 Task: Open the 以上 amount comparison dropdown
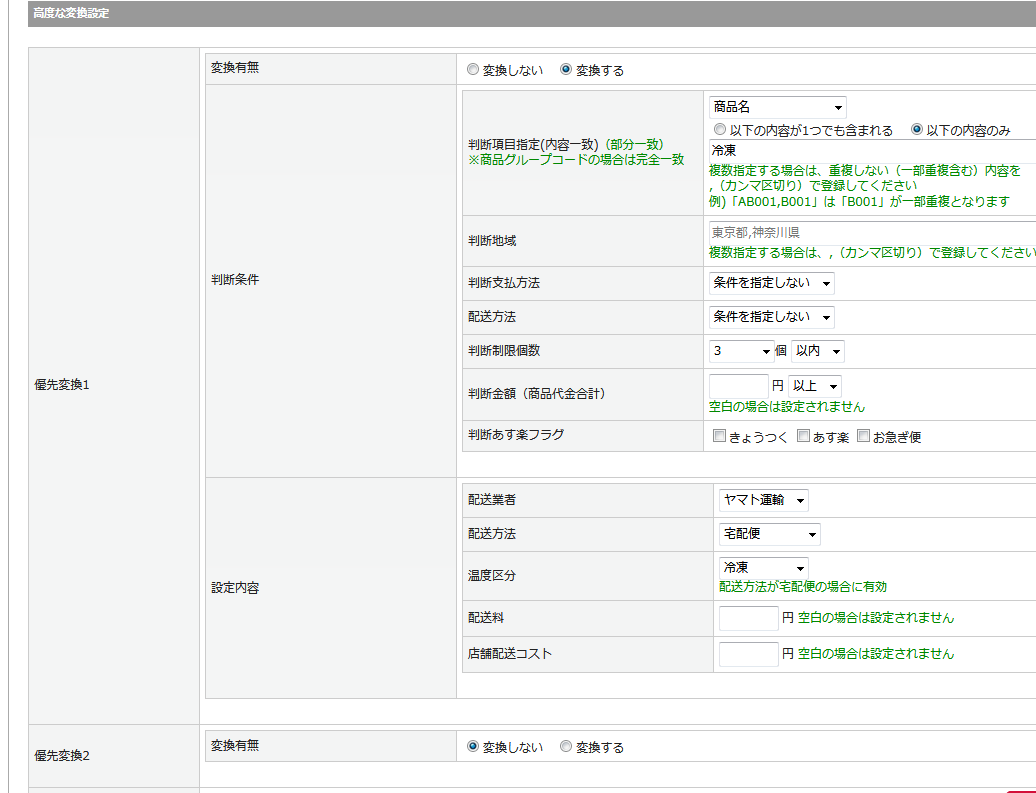[x=814, y=385]
